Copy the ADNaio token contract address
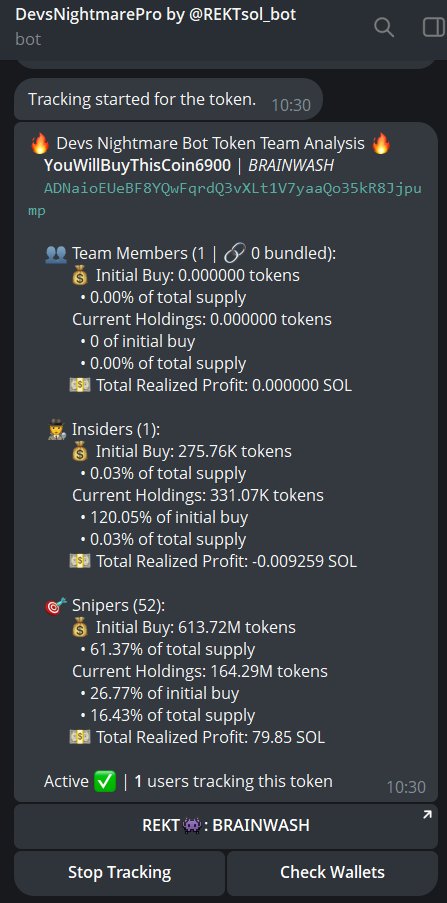Viewport: 447px width, 903px height. (225, 200)
